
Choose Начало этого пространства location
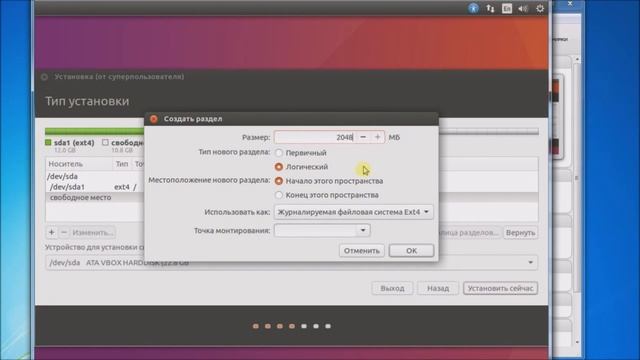pyautogui.click(x=329, y=181)
